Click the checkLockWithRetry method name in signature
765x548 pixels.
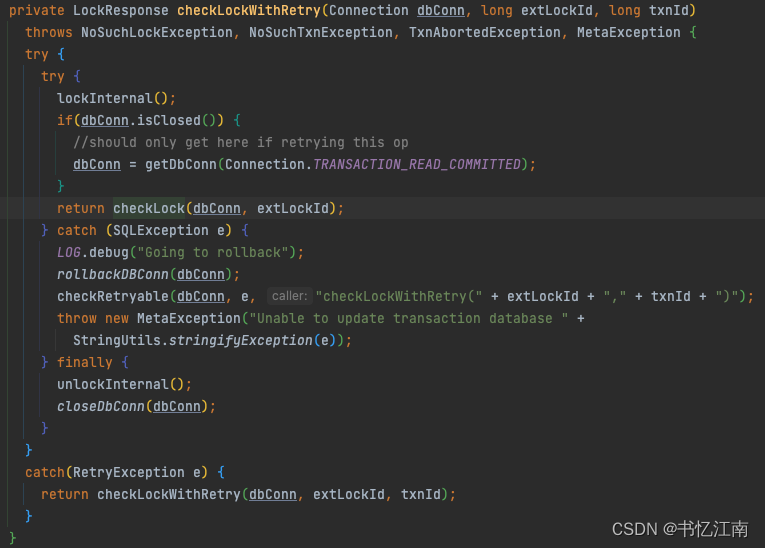(248, 10)
